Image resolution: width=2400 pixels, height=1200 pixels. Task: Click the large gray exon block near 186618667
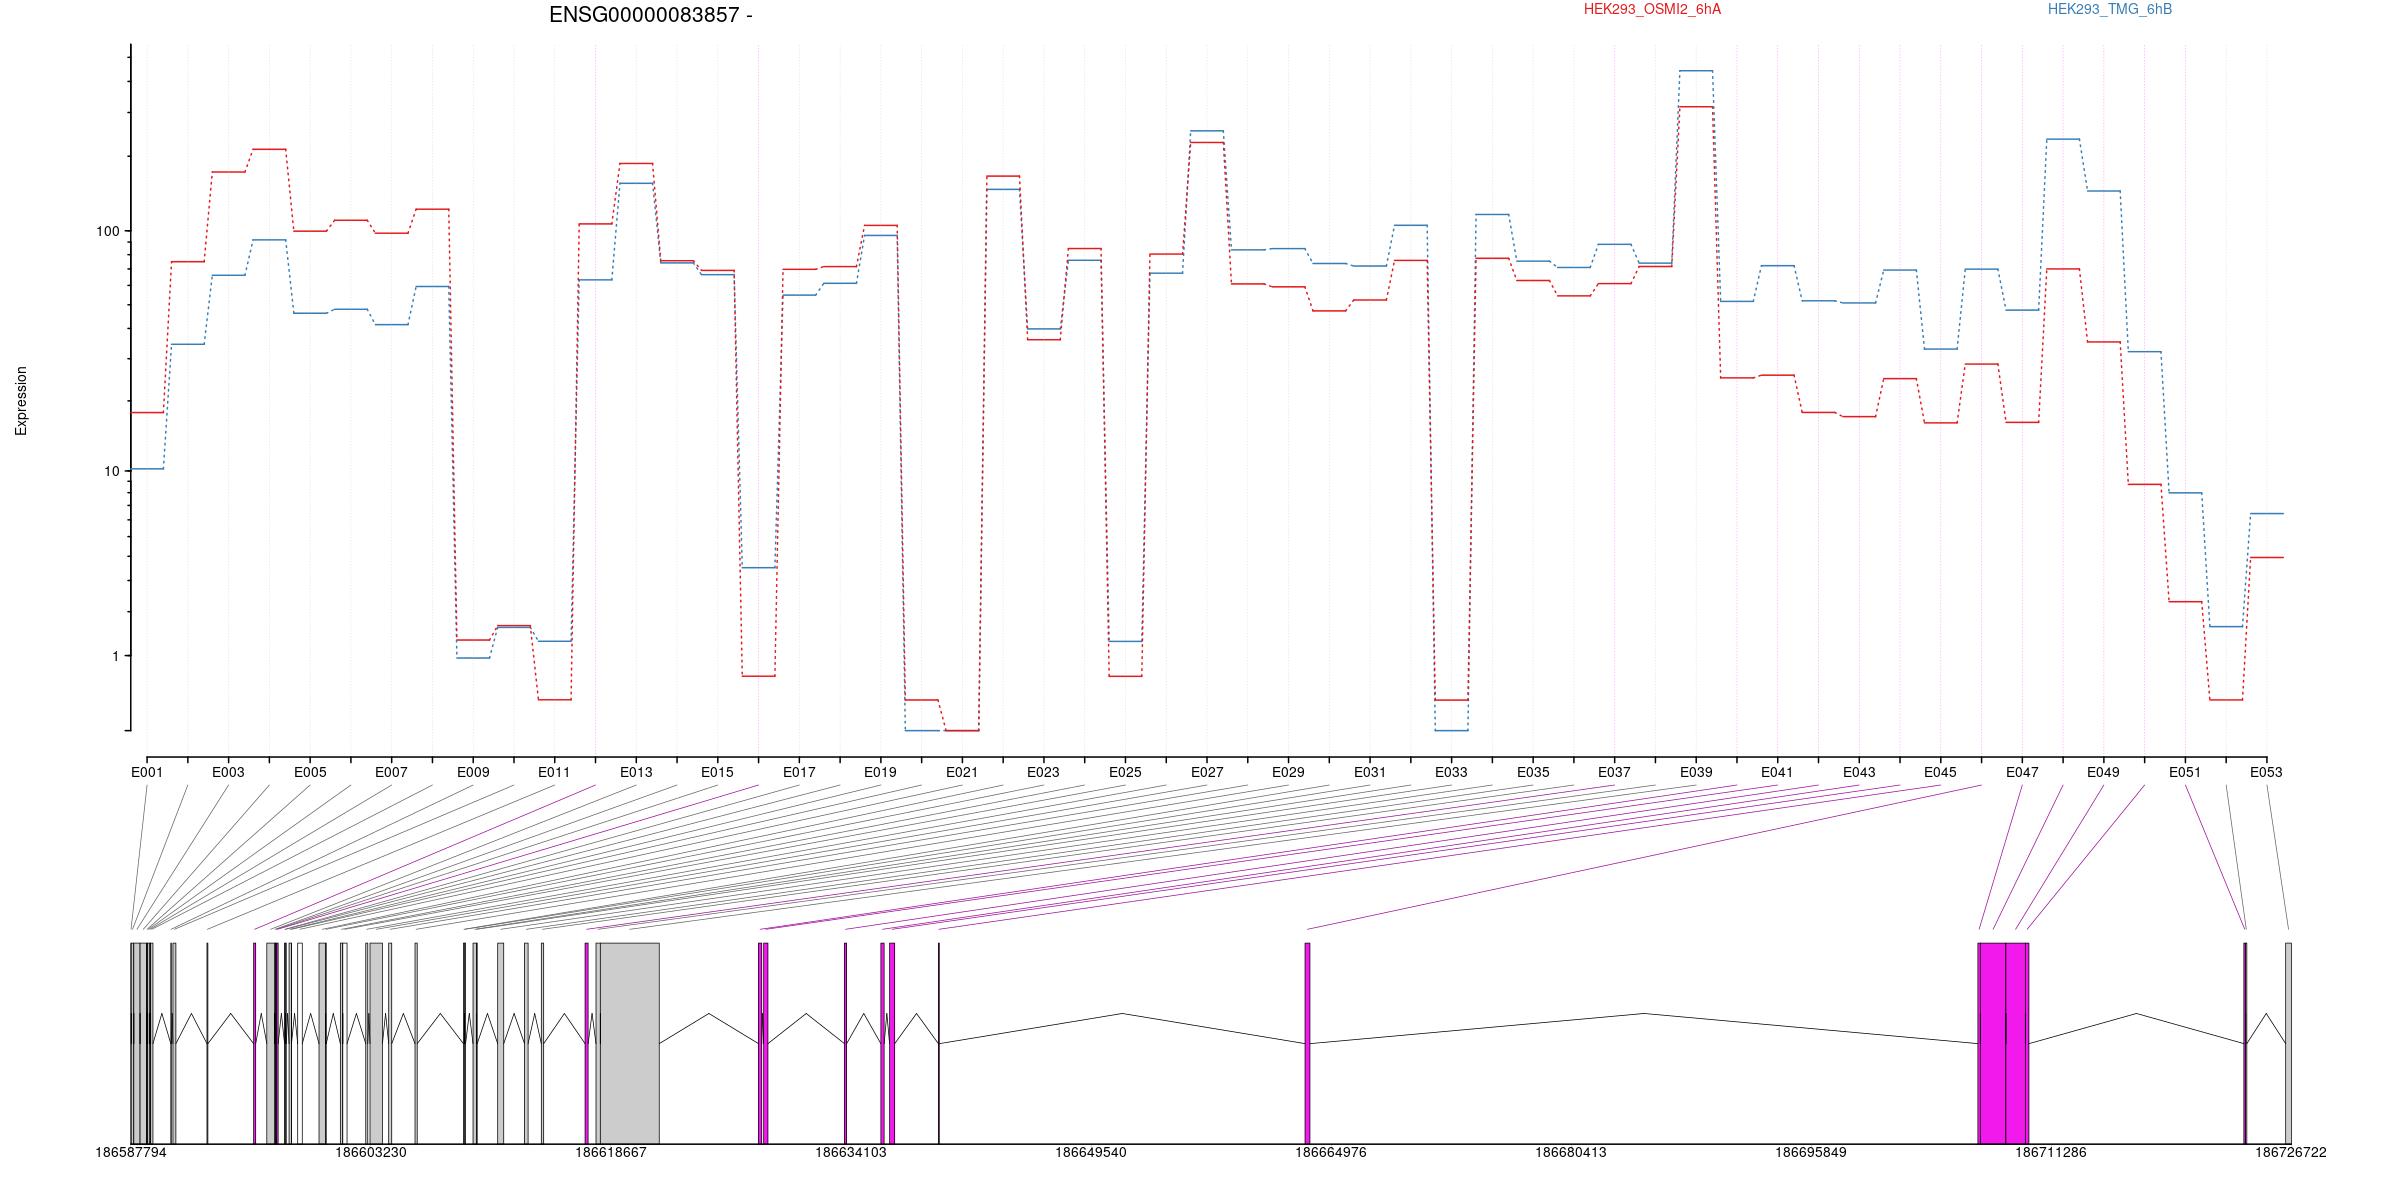629,1043
